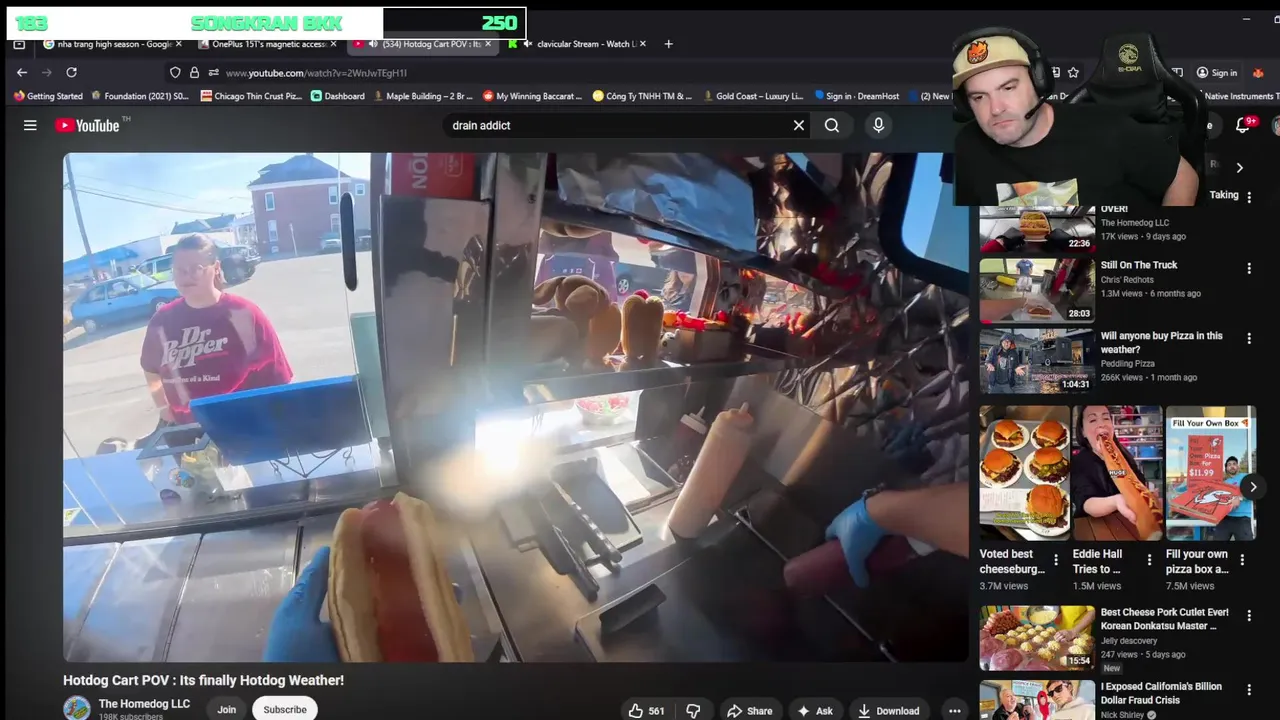Open menu for 22:36 Homedog LLC video

pos(1249,198)
